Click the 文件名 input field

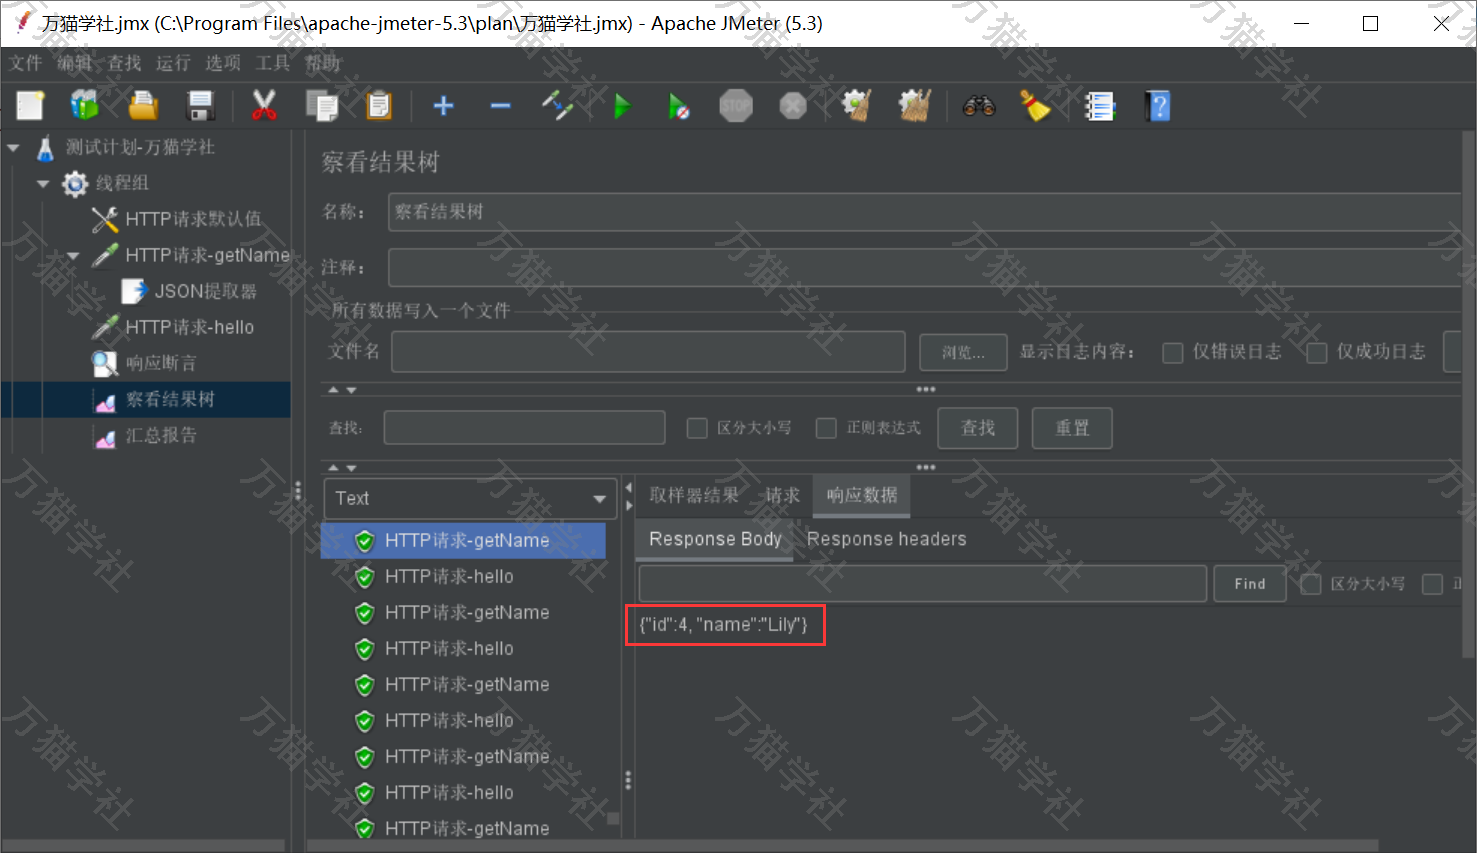(x=648, y=352)
